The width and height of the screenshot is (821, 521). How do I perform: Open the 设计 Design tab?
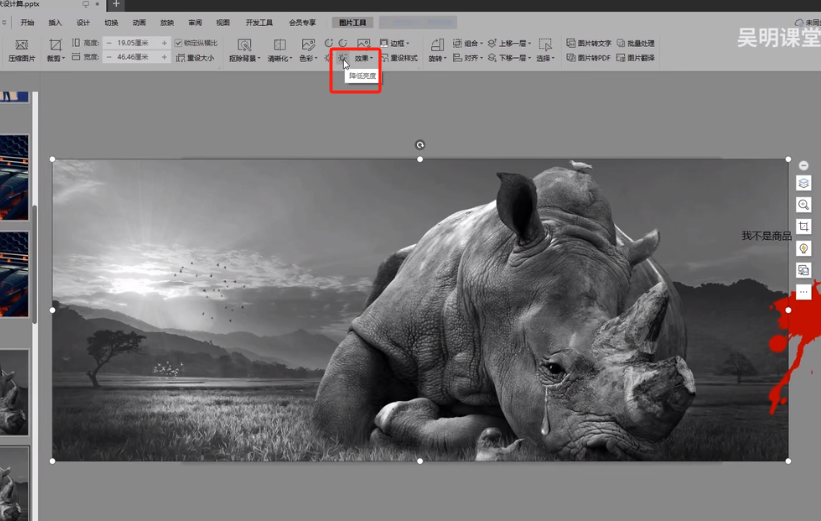(83, 23)
